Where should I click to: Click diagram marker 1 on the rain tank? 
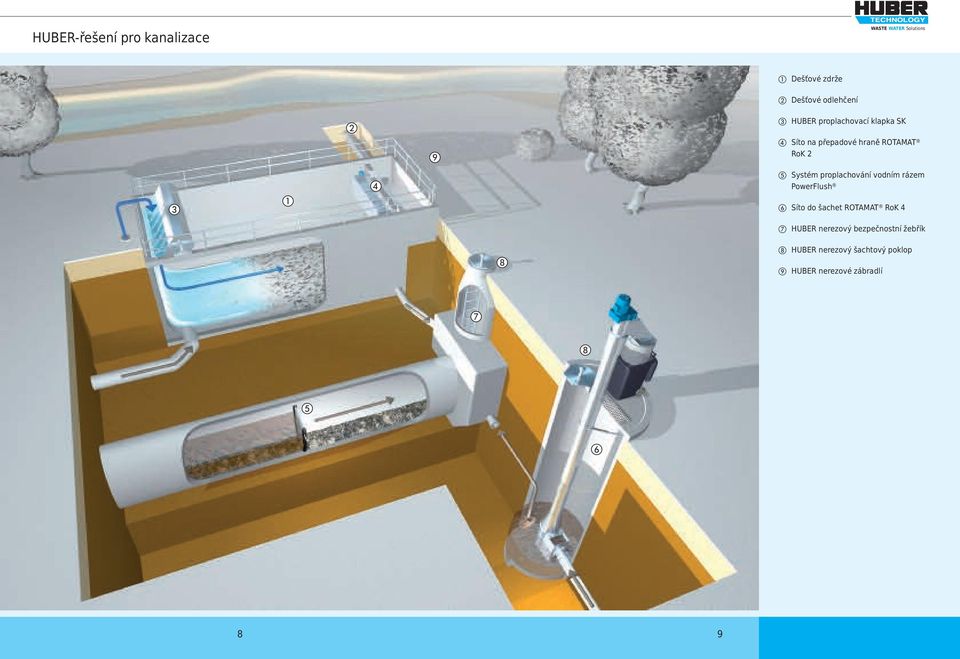[x=288, y=201]
